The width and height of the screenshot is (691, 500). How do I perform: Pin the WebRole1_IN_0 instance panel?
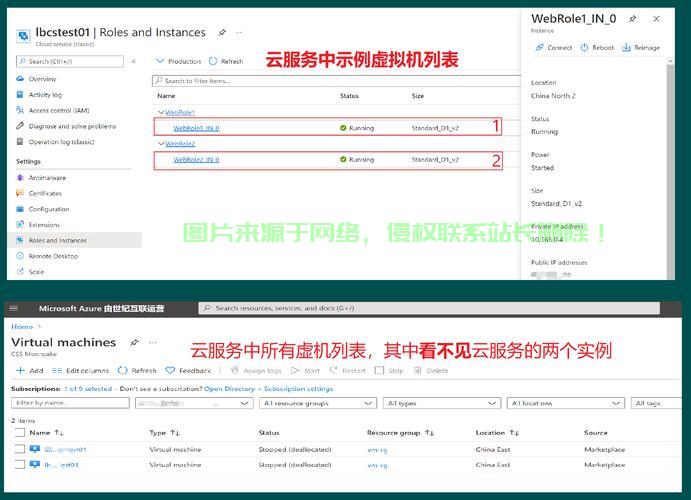632,19
